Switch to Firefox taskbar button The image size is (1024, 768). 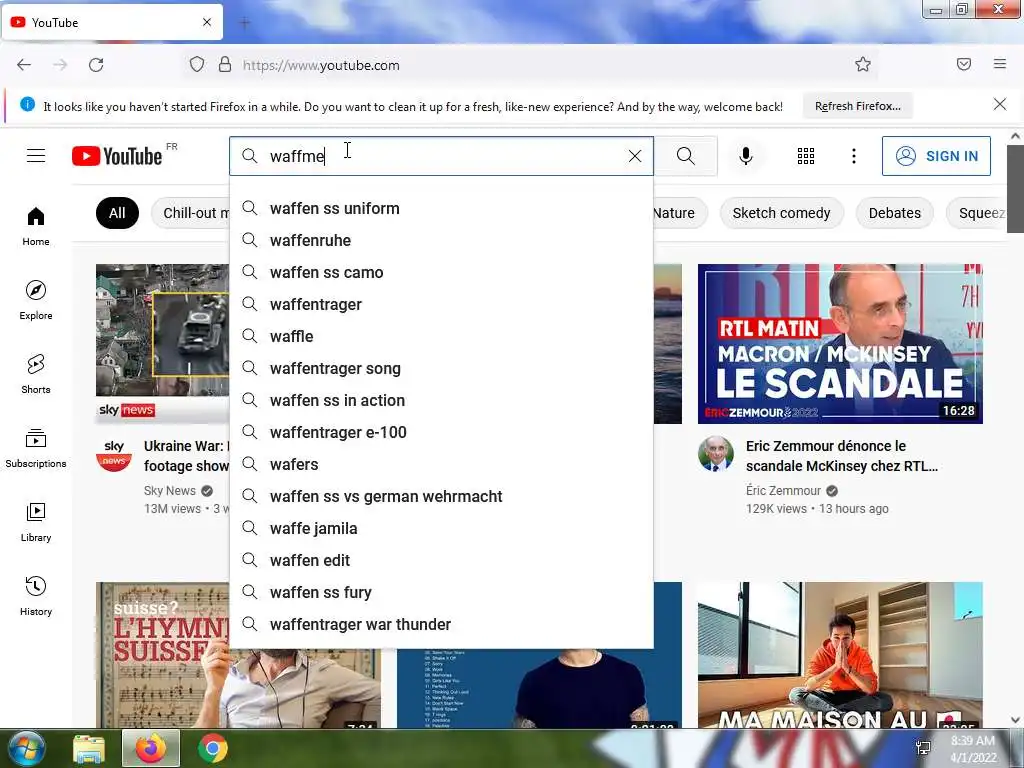[151, 748]
